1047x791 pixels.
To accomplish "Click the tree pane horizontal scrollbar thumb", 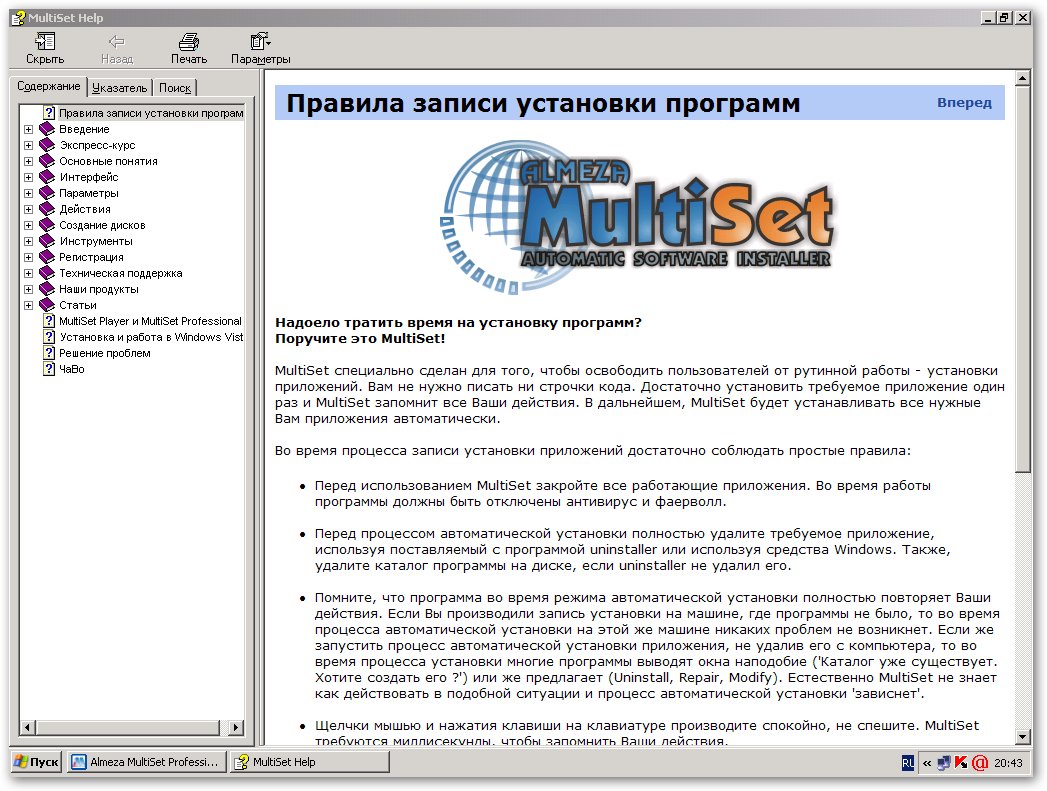I will coord(128,727).
